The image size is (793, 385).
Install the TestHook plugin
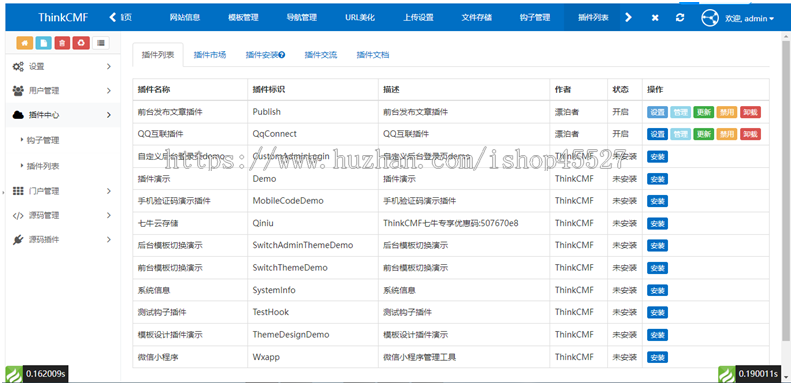tap(657, 313)
